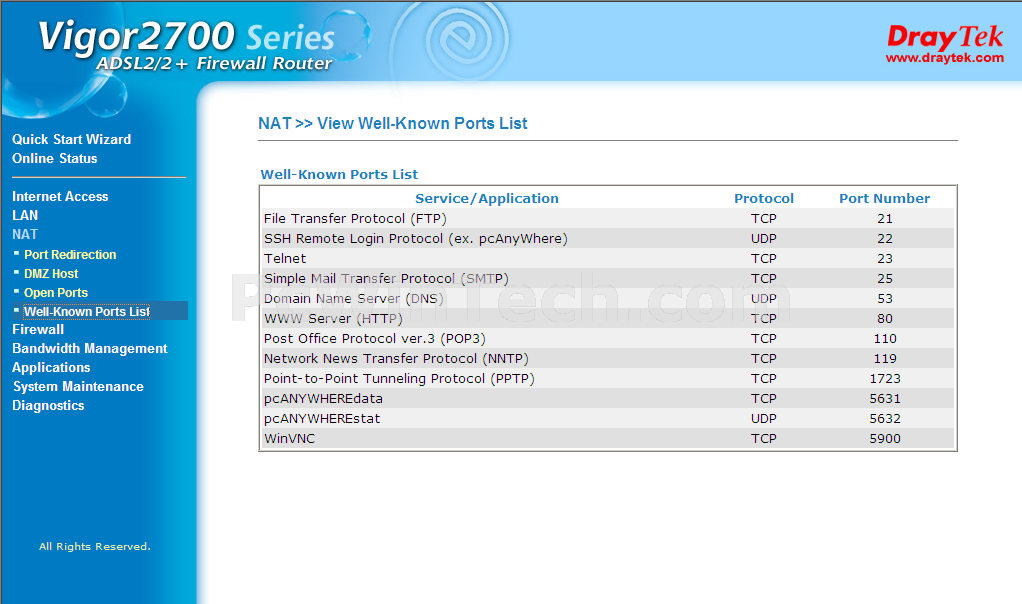The height and width of the screenshot is (604, 1022).
Task: Open the Firewall menu
Action: point(38,330)
